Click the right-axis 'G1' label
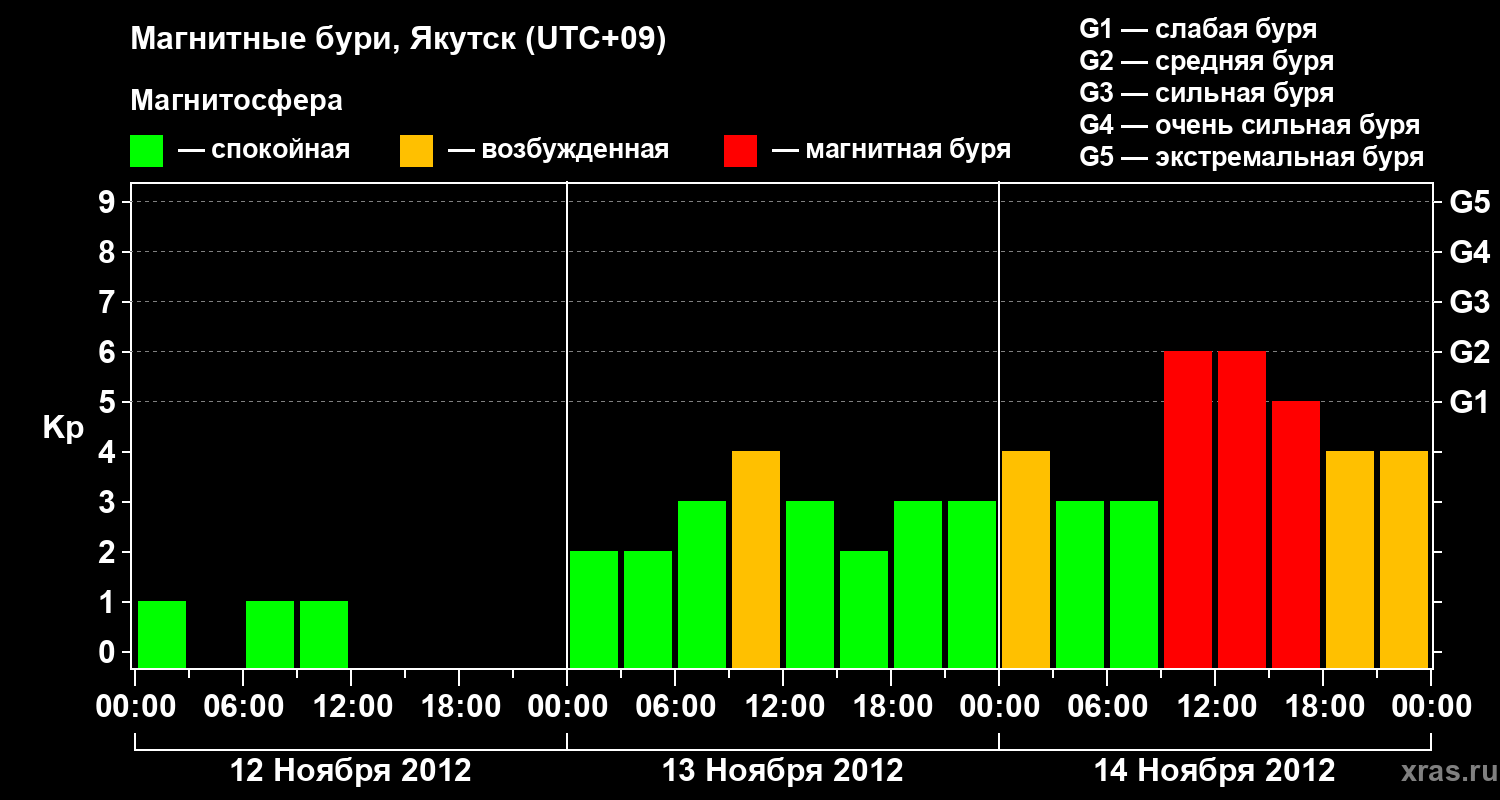Screen dimensions: 1500x800 (x=1469, y=402)
